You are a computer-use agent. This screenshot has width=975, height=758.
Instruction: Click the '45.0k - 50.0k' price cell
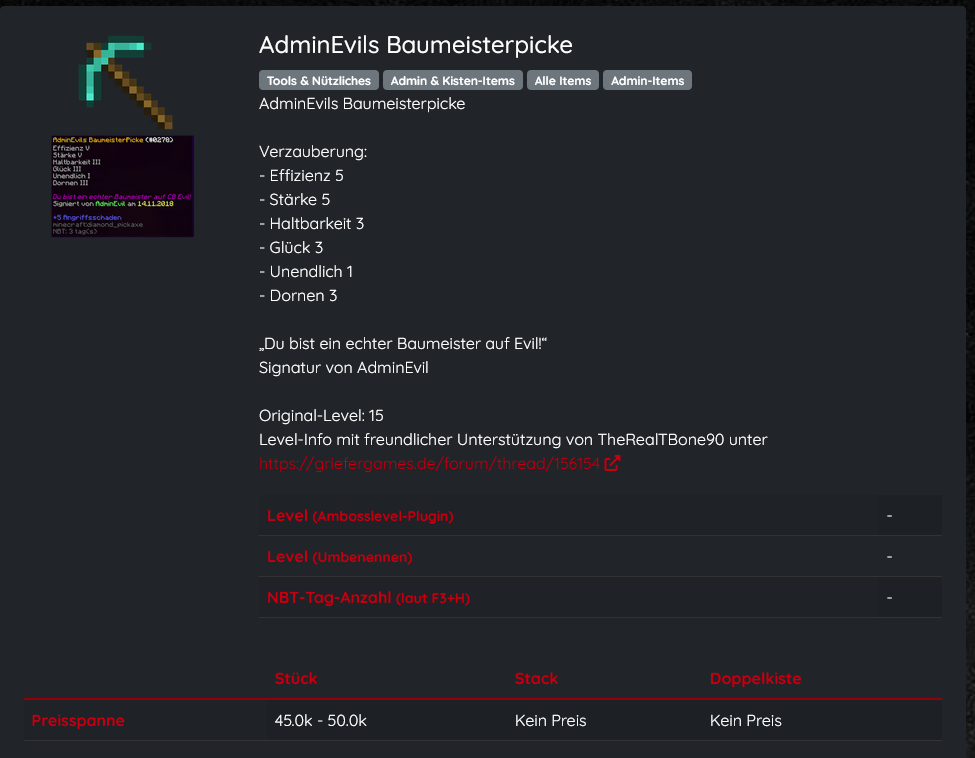tap(320, 720)
